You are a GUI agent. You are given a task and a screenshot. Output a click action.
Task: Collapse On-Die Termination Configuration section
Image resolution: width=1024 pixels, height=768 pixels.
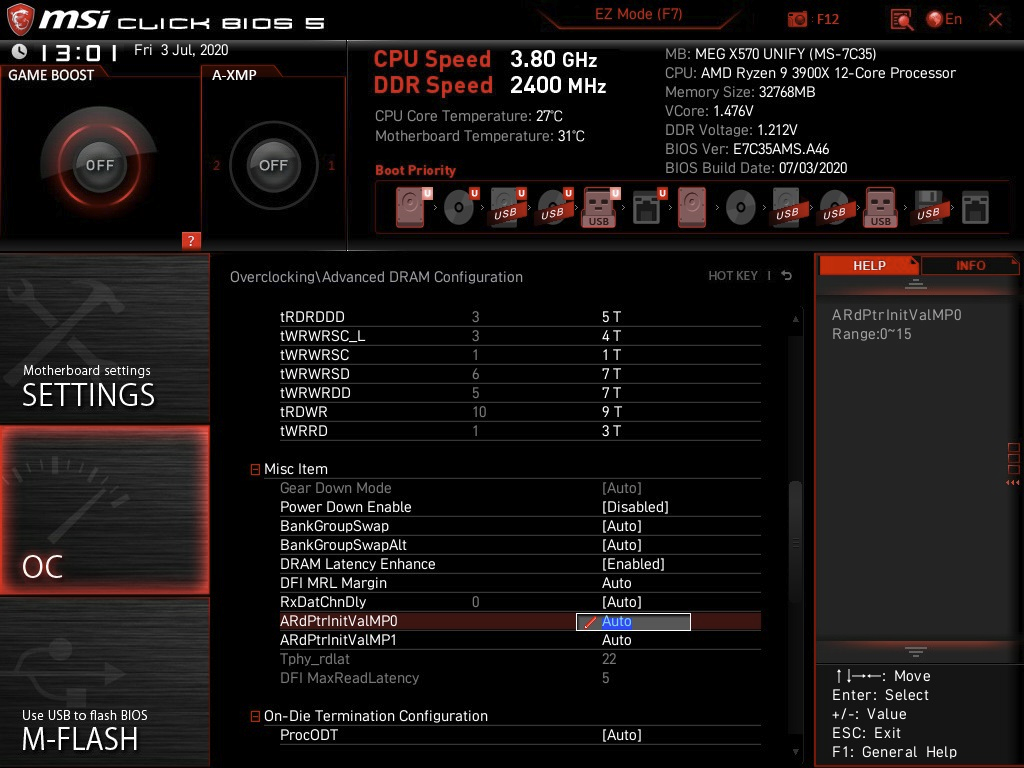pyautogui.click(x=255, y=716)
